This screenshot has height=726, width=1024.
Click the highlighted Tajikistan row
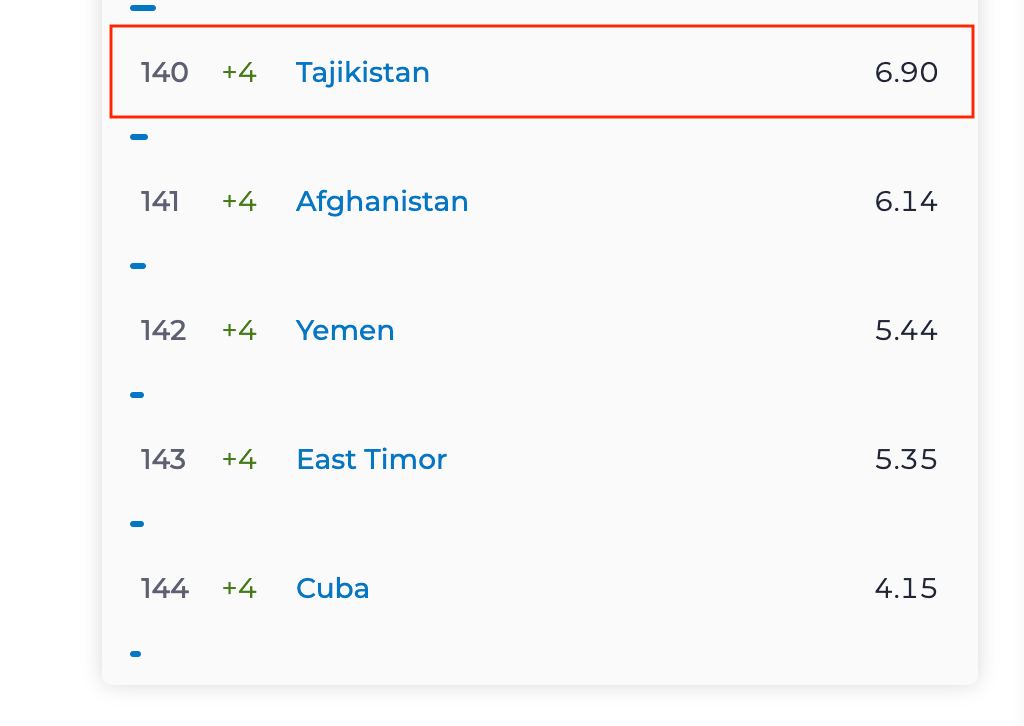[541, 72]
